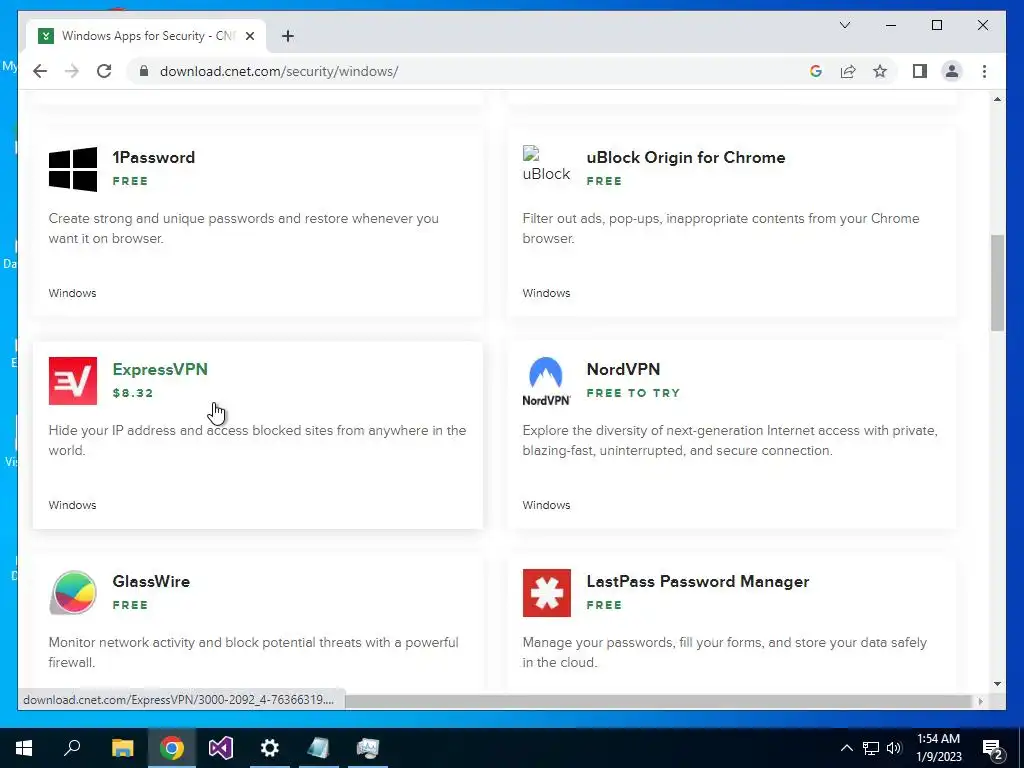
Task: Go back to the previous page
Action: coord(40,71)
